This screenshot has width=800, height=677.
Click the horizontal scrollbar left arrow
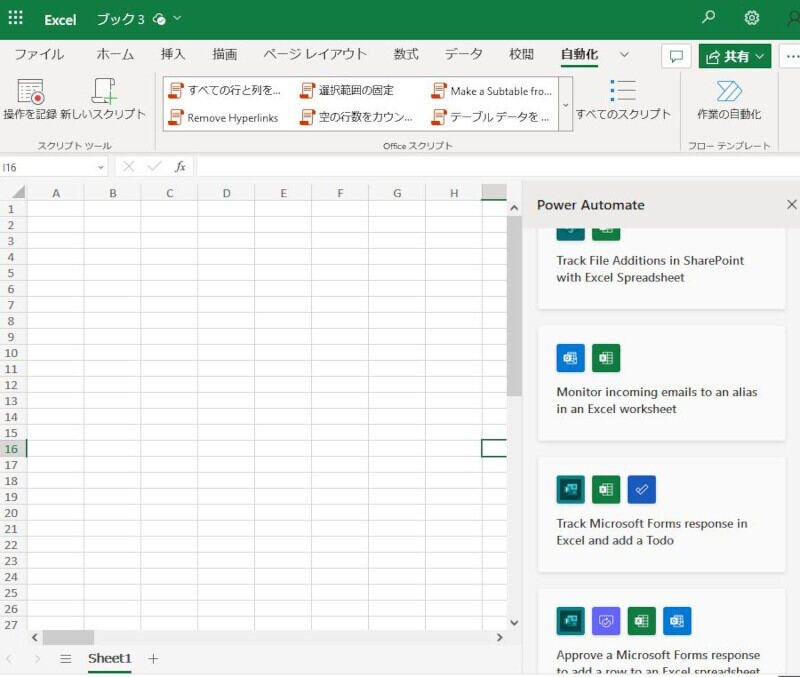tap(35, 637)
